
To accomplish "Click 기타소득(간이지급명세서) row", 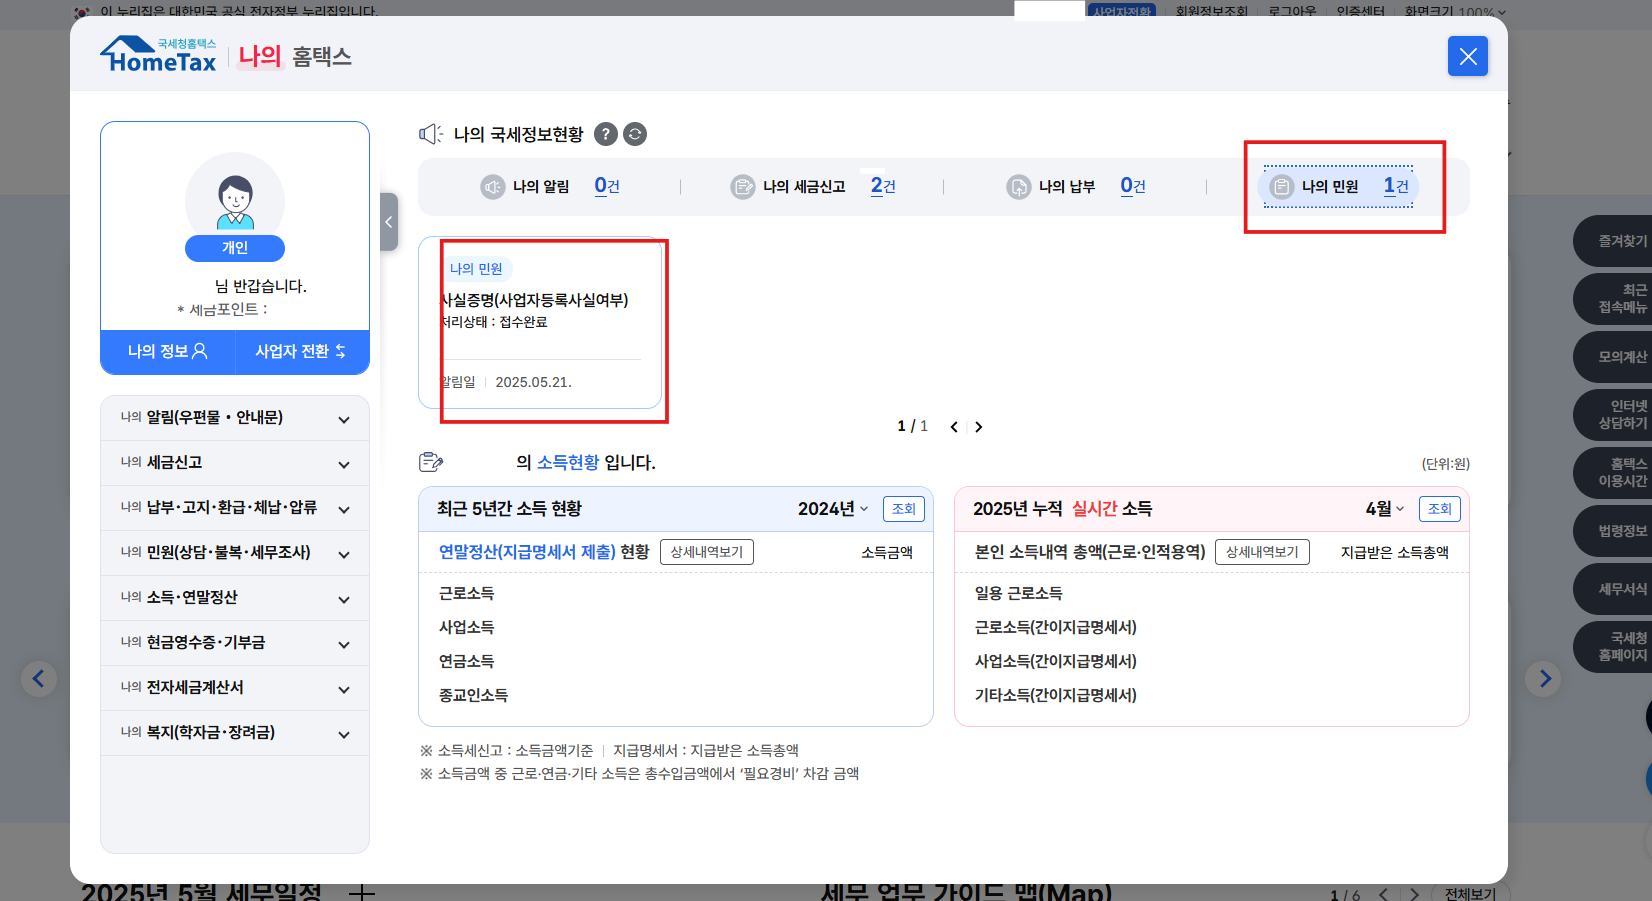I will tap(1056, 696).
